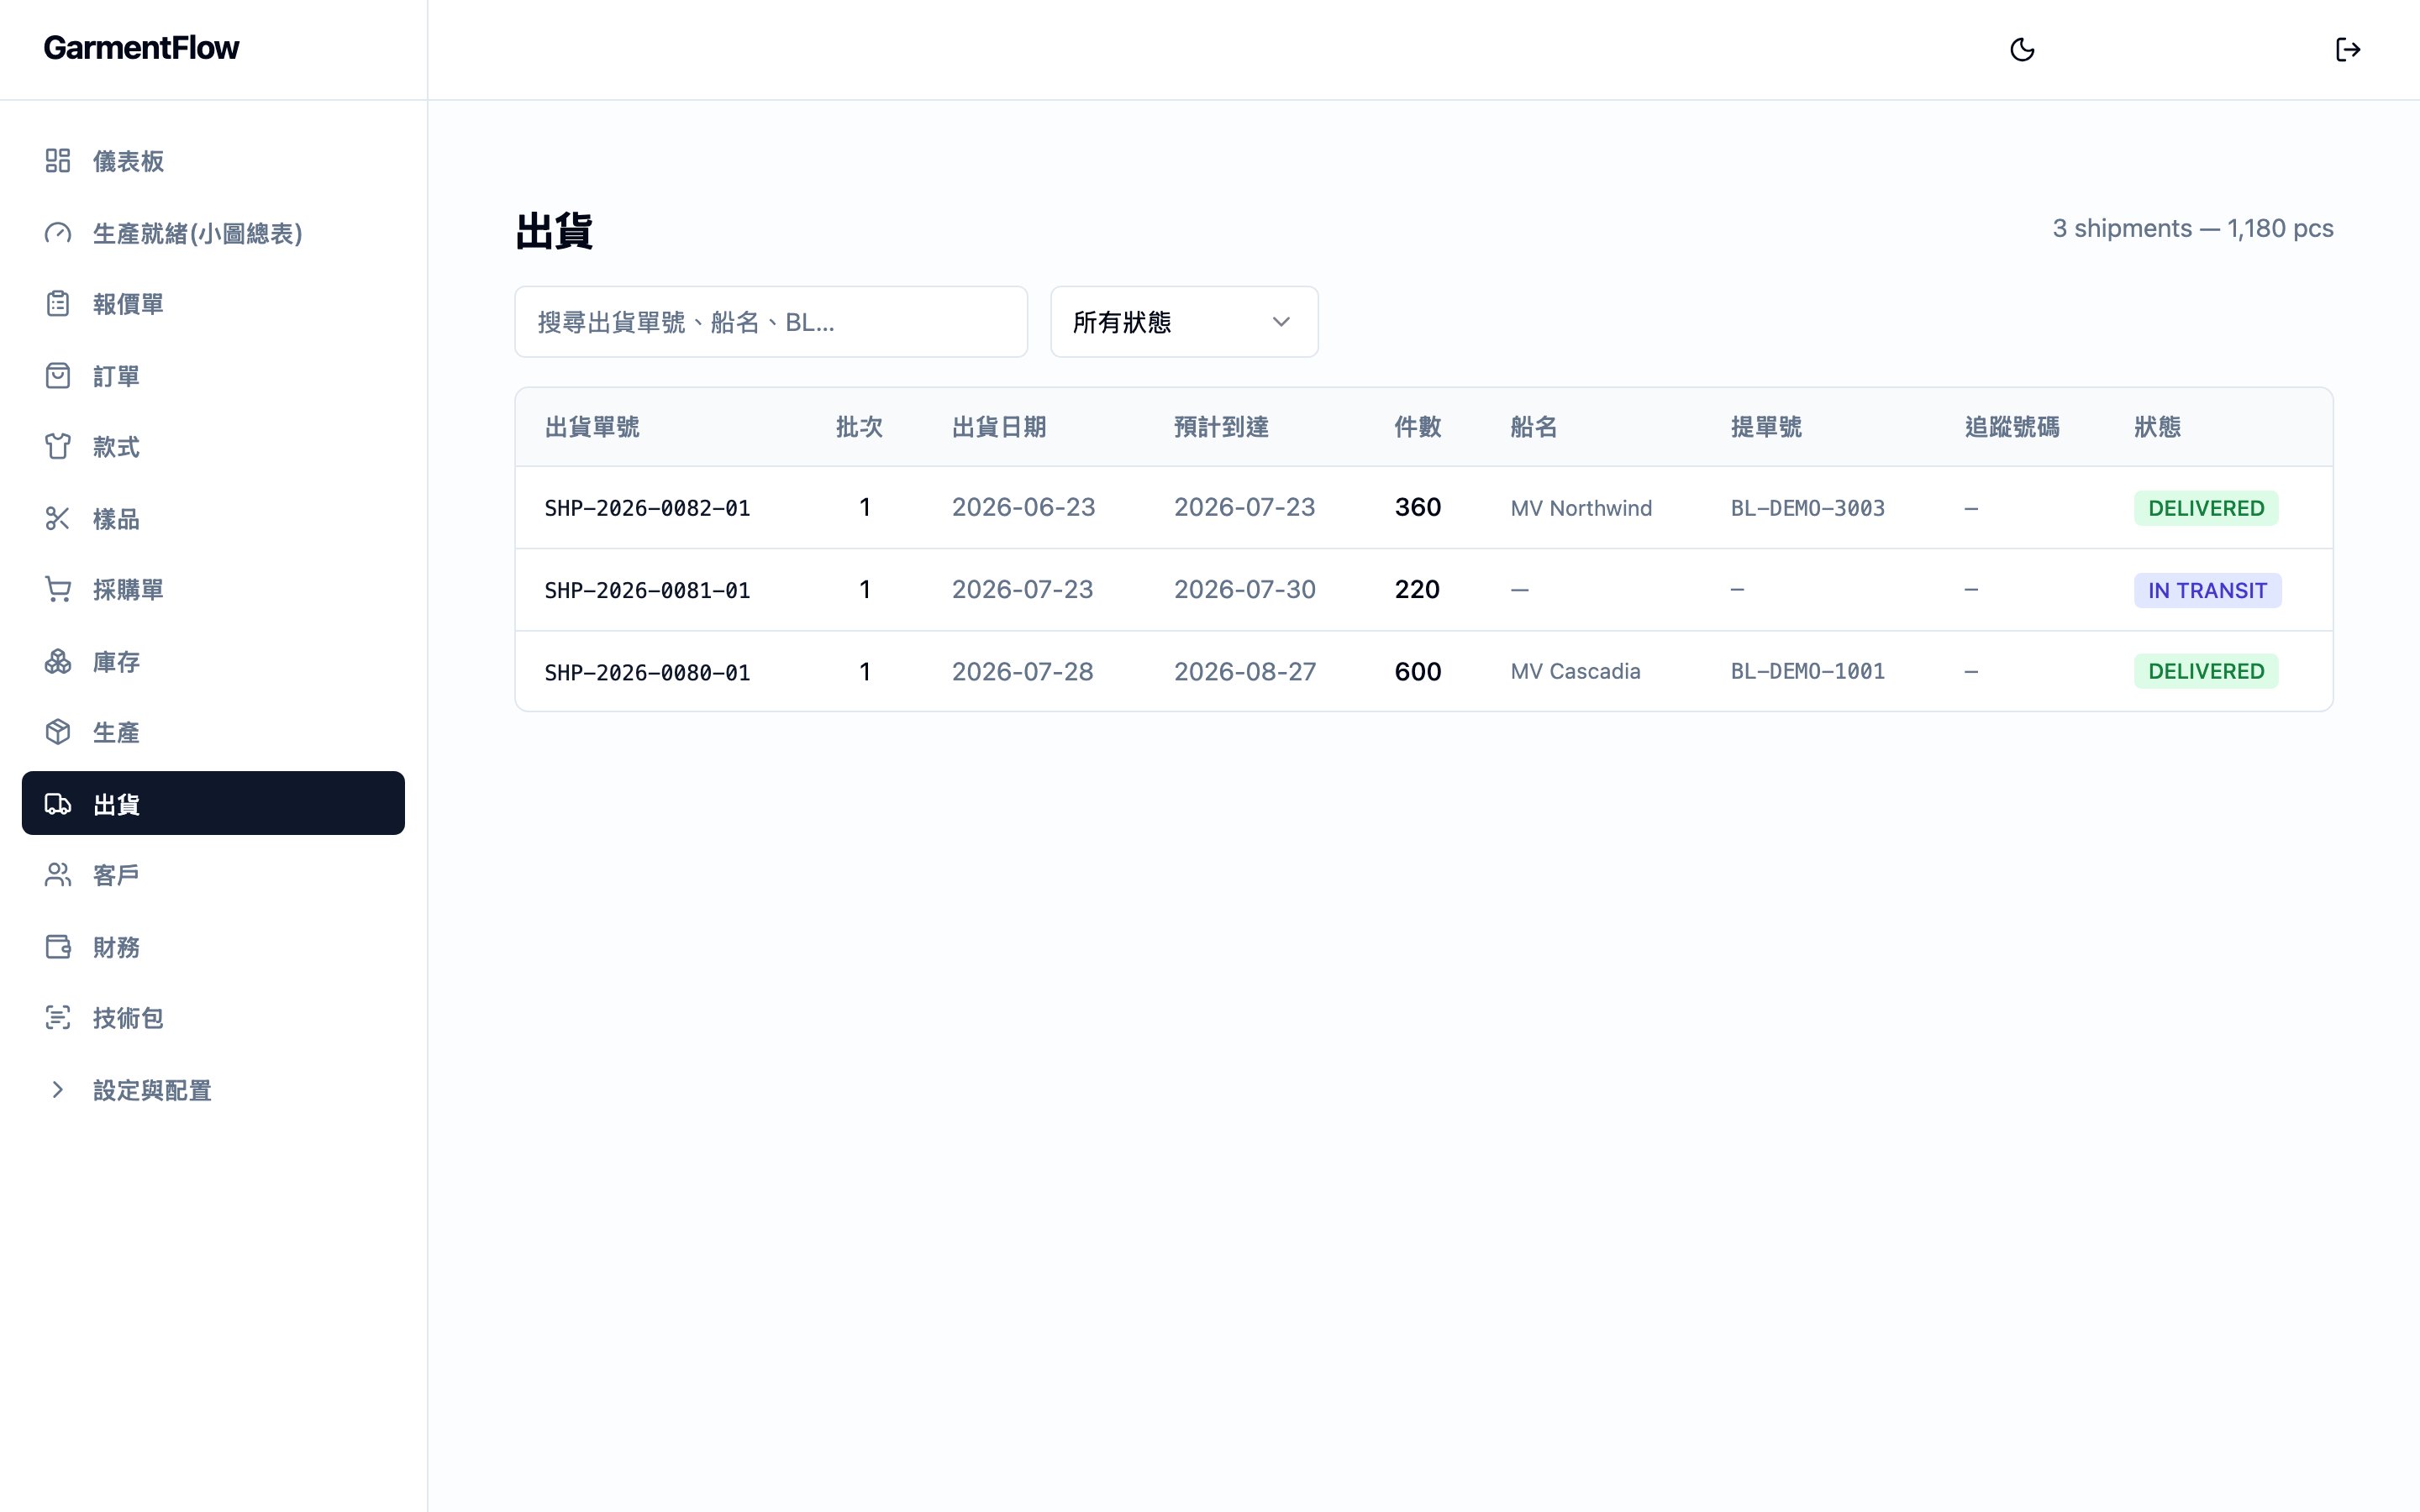Click the IN TRANSIT status badge
Viewport: 2420px width, 1512px height.
coord(2207,590)
